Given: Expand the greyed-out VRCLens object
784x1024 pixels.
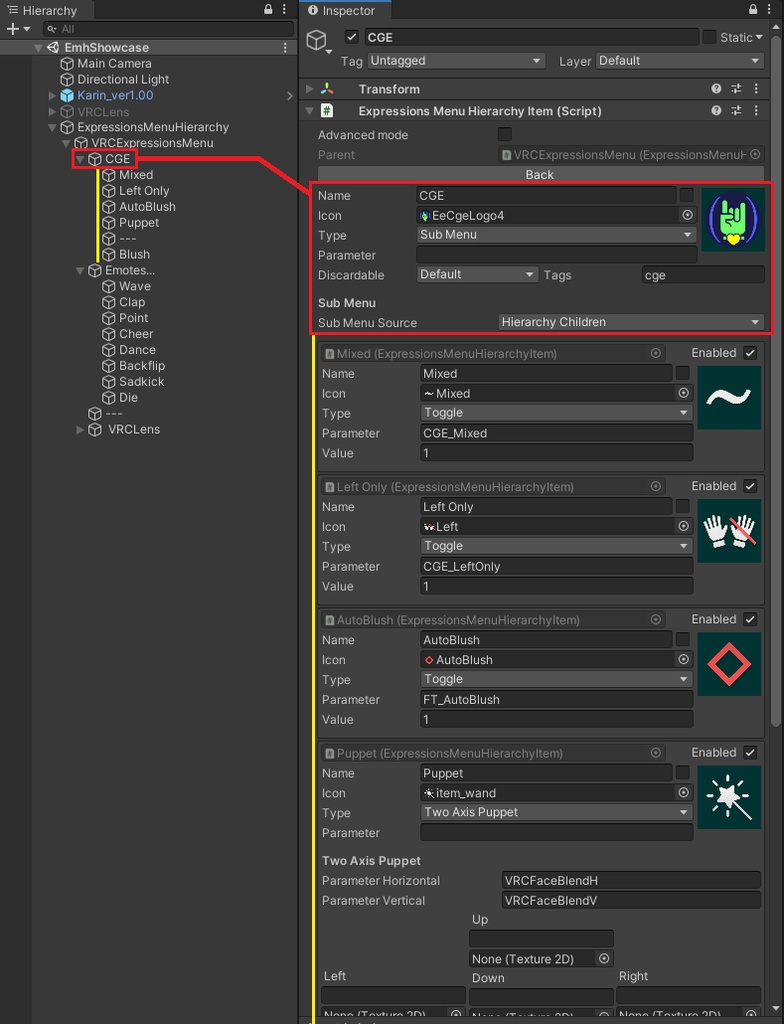Looking at the screenshot, I should pyautogui.click(x=52, y=112).
